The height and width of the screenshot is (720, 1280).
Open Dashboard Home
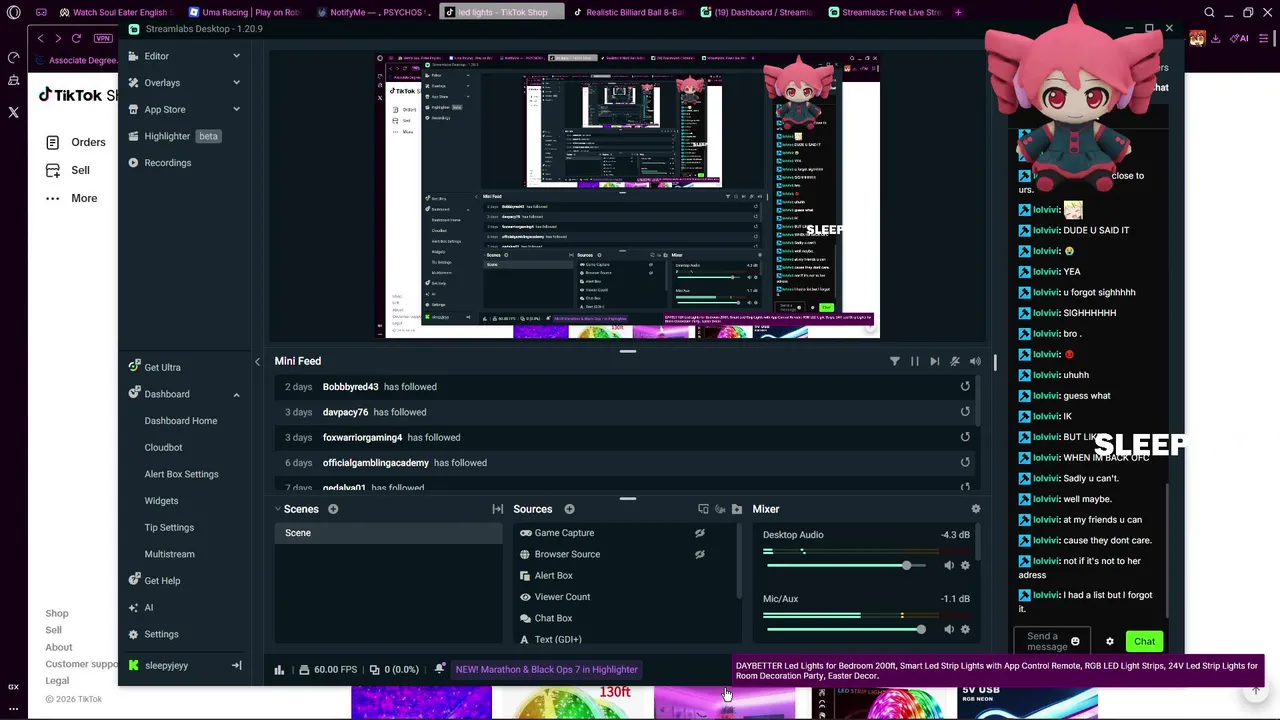tap(180, 421)
